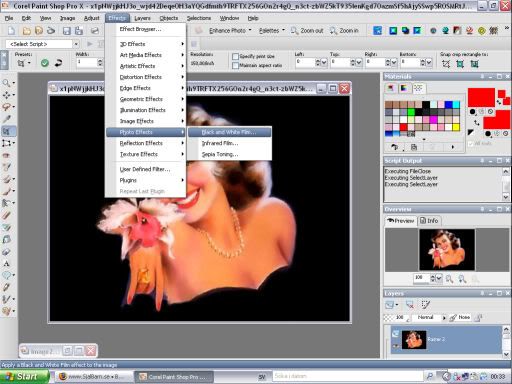Select the Raster 2 layer
512x384 pixels.
(446, 340)
